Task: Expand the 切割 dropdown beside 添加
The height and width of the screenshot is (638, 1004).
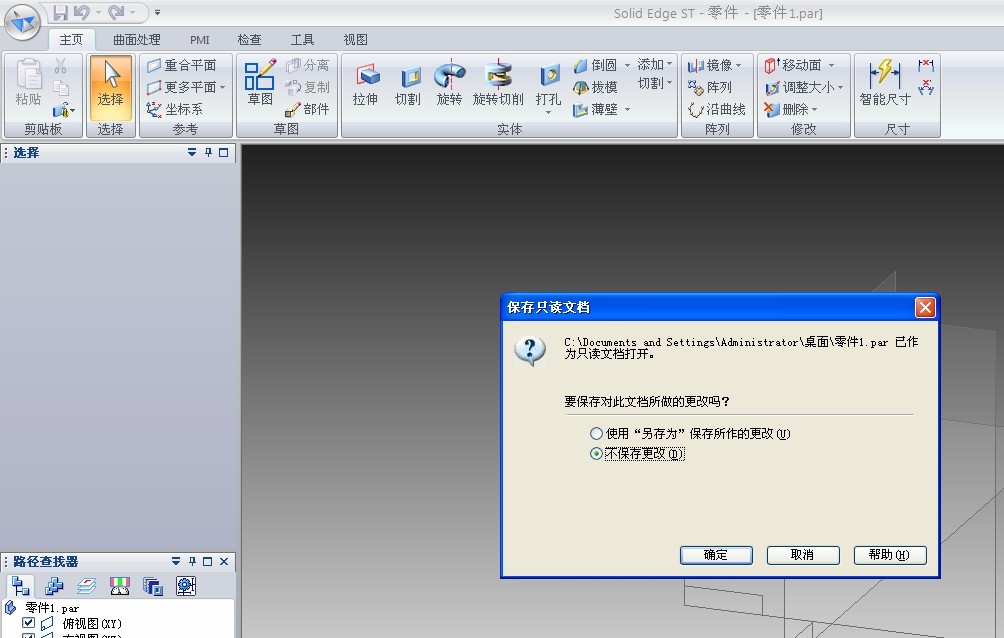Action: [x=654, y=83]
